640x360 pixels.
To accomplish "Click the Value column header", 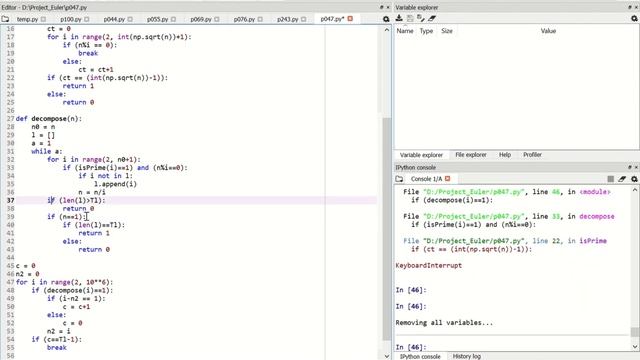I will pyautogui.click(x=548, y=31).
